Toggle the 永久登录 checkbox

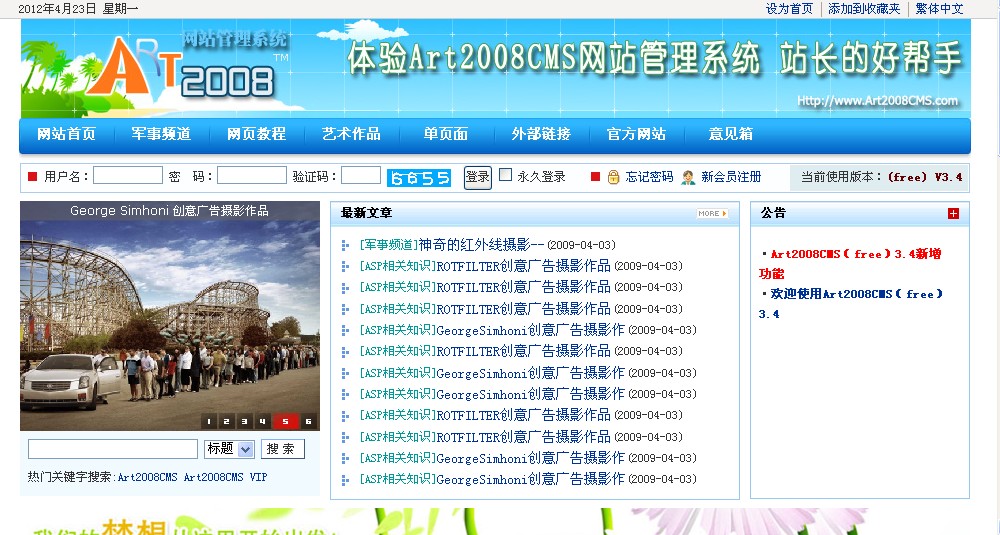pos(505,175)
